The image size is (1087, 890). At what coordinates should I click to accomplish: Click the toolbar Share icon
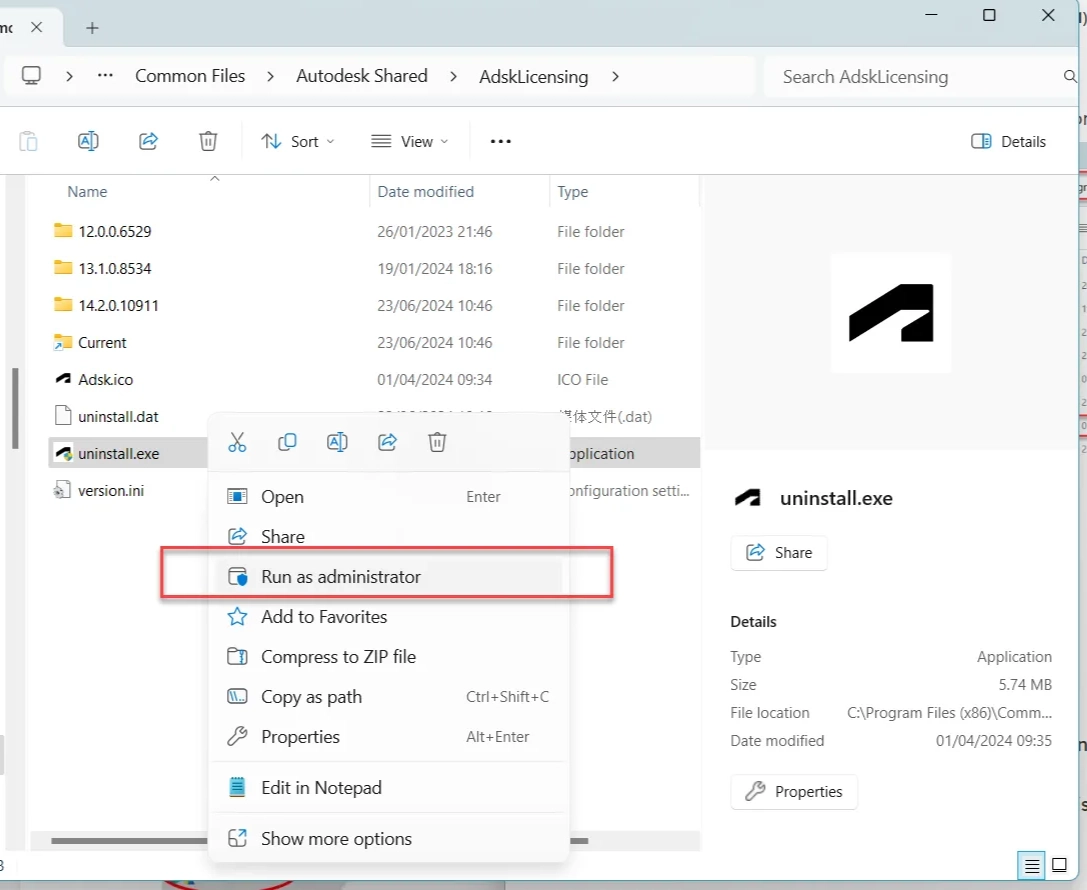[x=148, y=141]
